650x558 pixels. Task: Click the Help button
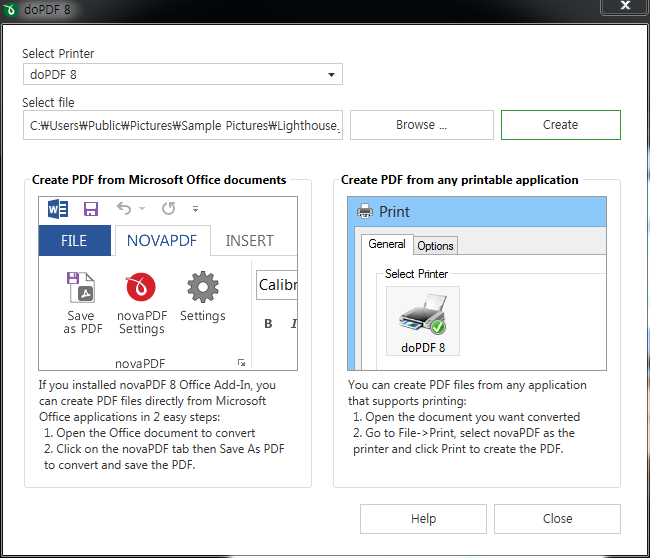point(423,519)
